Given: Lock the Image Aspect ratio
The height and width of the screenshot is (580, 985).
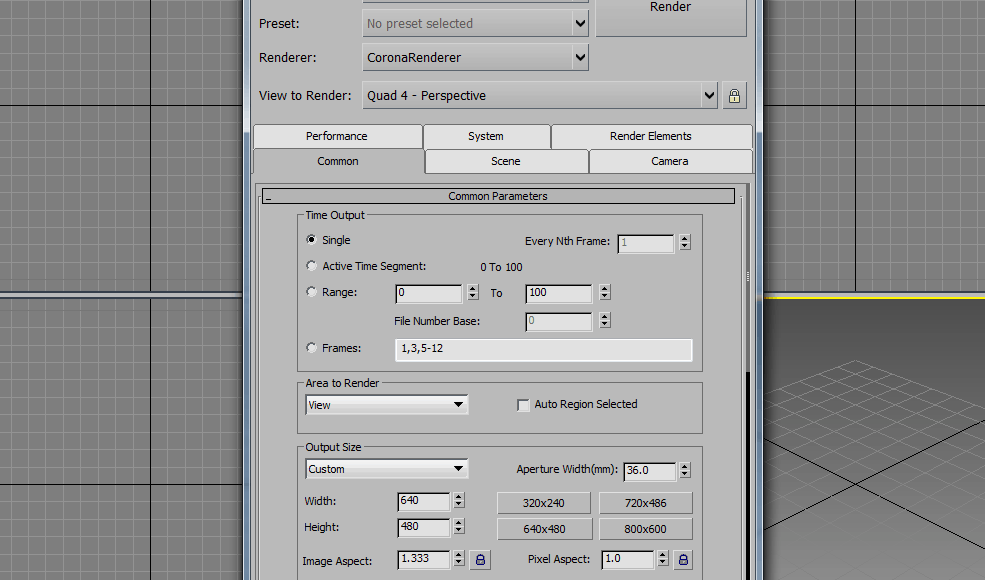Looking at the screenshot, I should coord(481,560).
